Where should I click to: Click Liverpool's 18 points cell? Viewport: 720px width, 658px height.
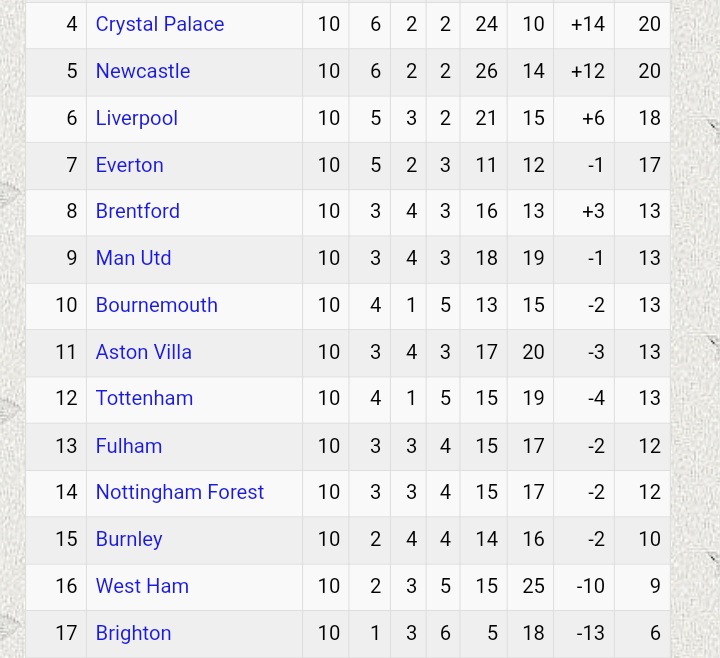tap(642, 118)
